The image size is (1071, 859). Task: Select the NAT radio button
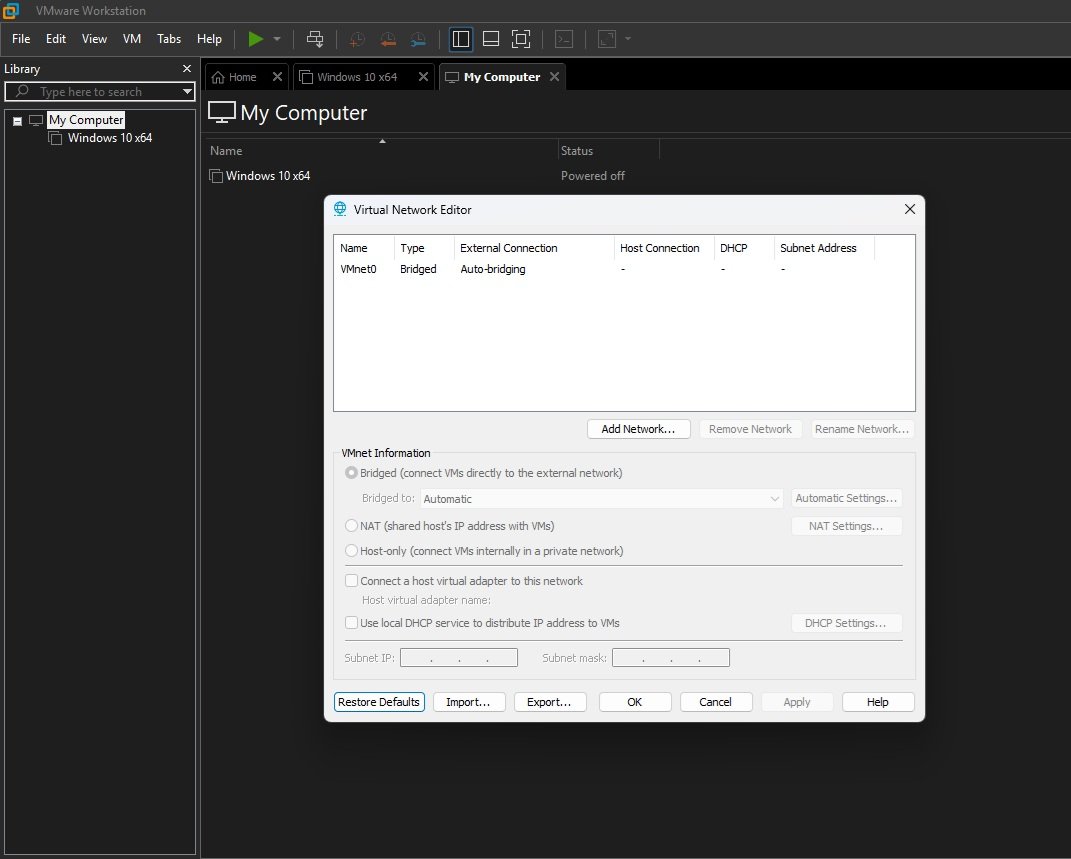pos(351,526)
